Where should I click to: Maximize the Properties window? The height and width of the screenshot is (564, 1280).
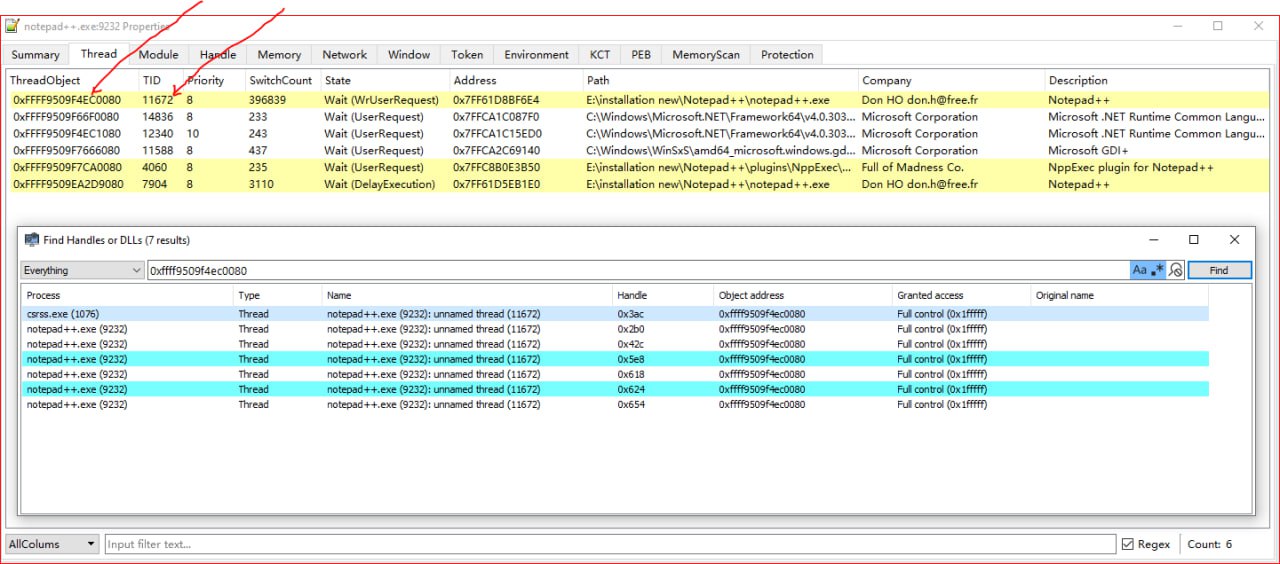pyautogui.click(x=1218, y=27)
